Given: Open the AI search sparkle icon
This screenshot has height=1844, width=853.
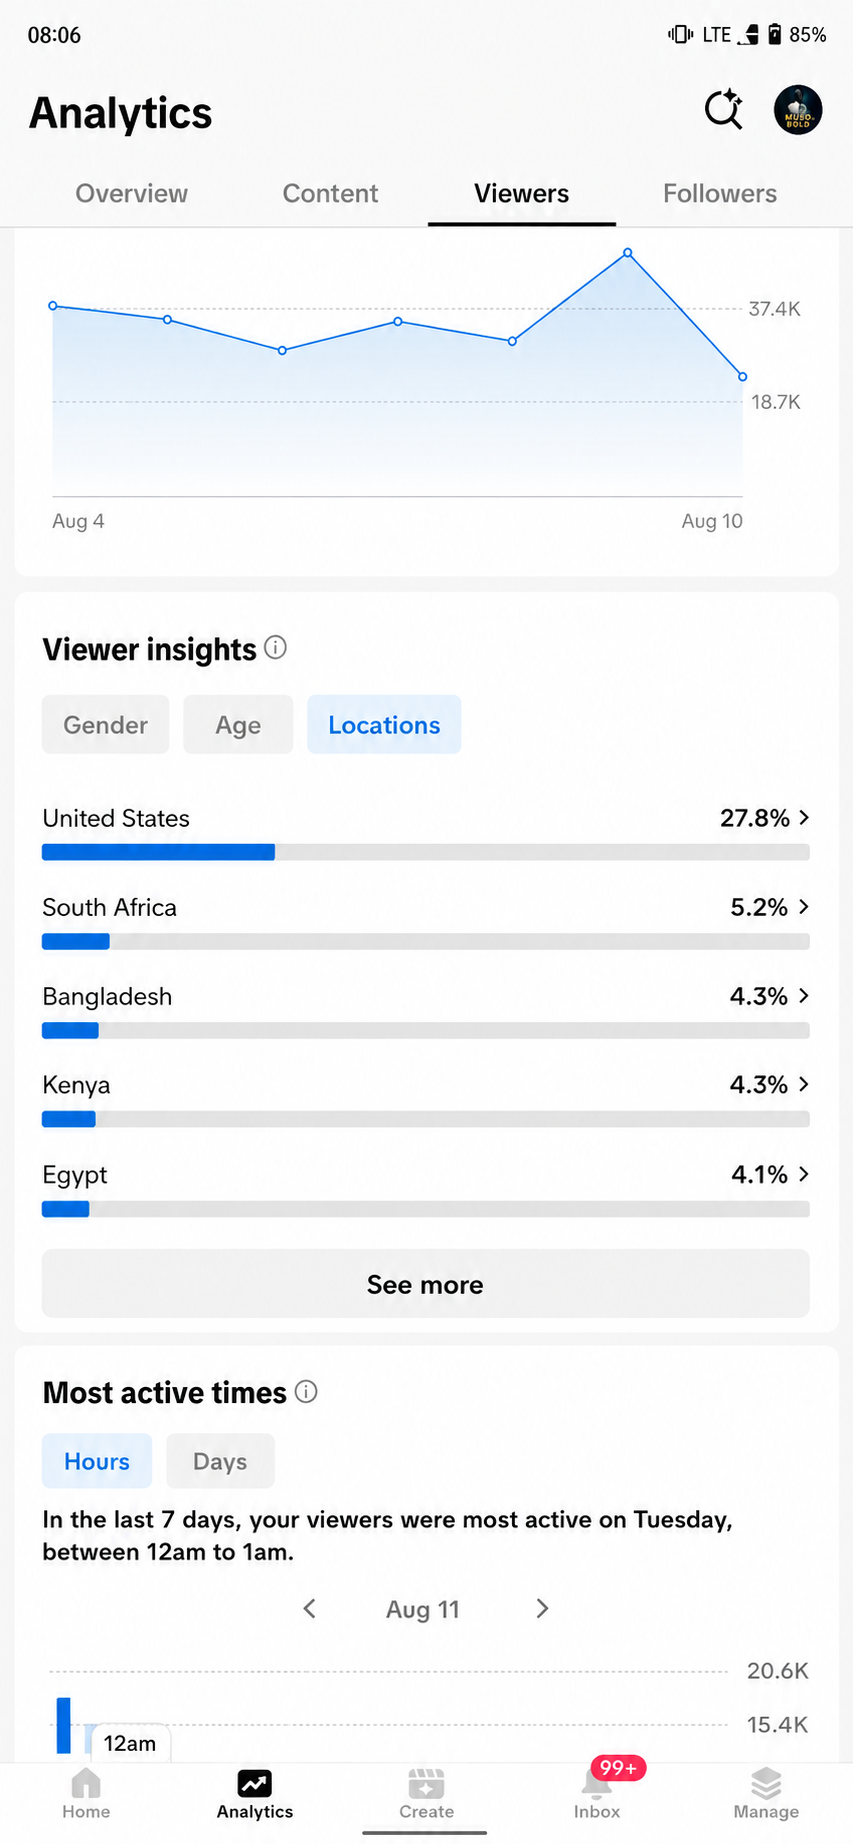Looking at the screenshot, I should point(723,110).
